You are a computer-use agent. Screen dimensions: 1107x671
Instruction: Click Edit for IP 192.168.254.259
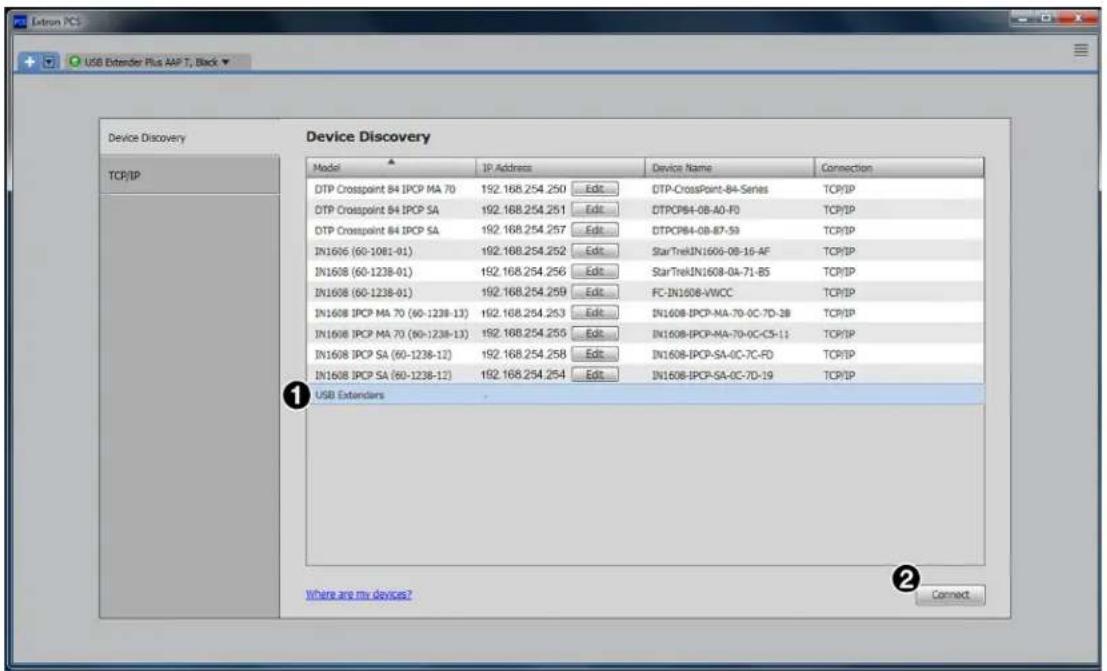[595, 292]
